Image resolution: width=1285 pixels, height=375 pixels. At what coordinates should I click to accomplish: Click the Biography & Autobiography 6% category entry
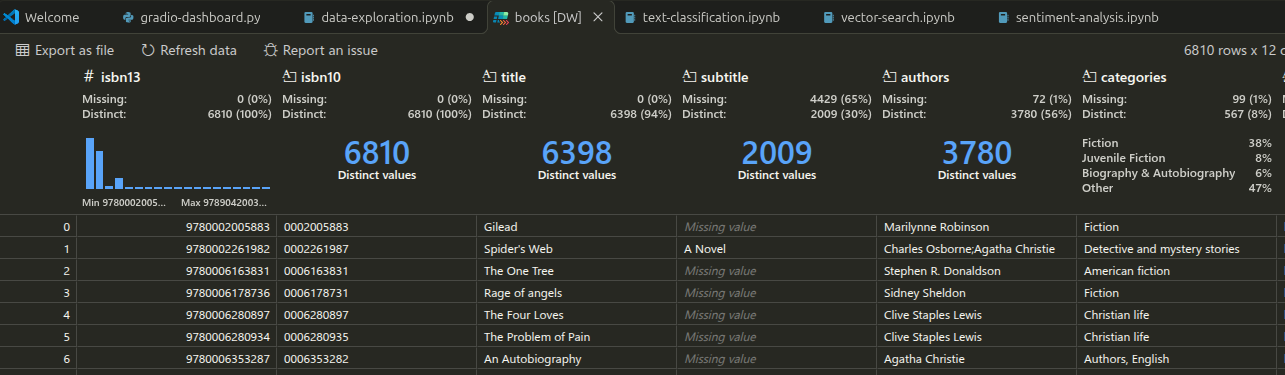1177,173
